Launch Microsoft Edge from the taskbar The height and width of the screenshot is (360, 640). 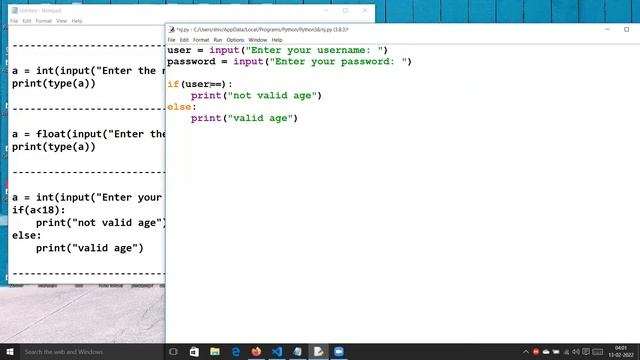(x=236, y=351)
